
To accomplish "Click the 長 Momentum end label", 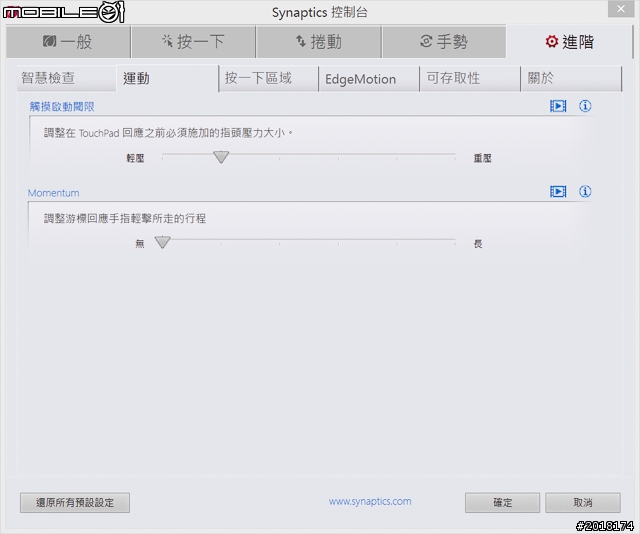I will point(478,244).
